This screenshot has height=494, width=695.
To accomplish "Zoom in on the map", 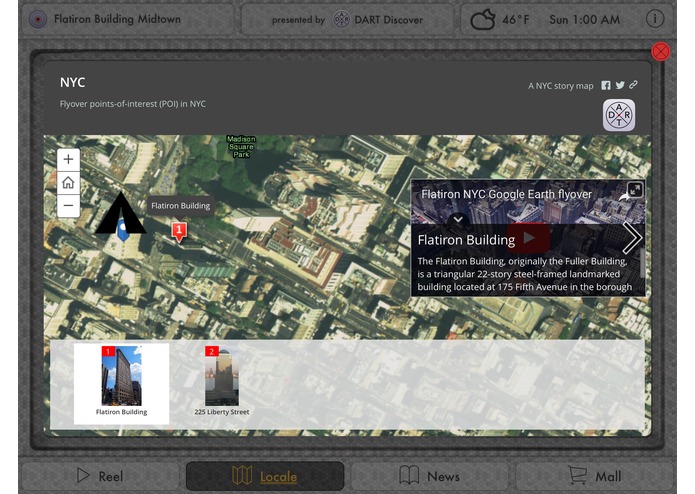I will pos(68,159).
